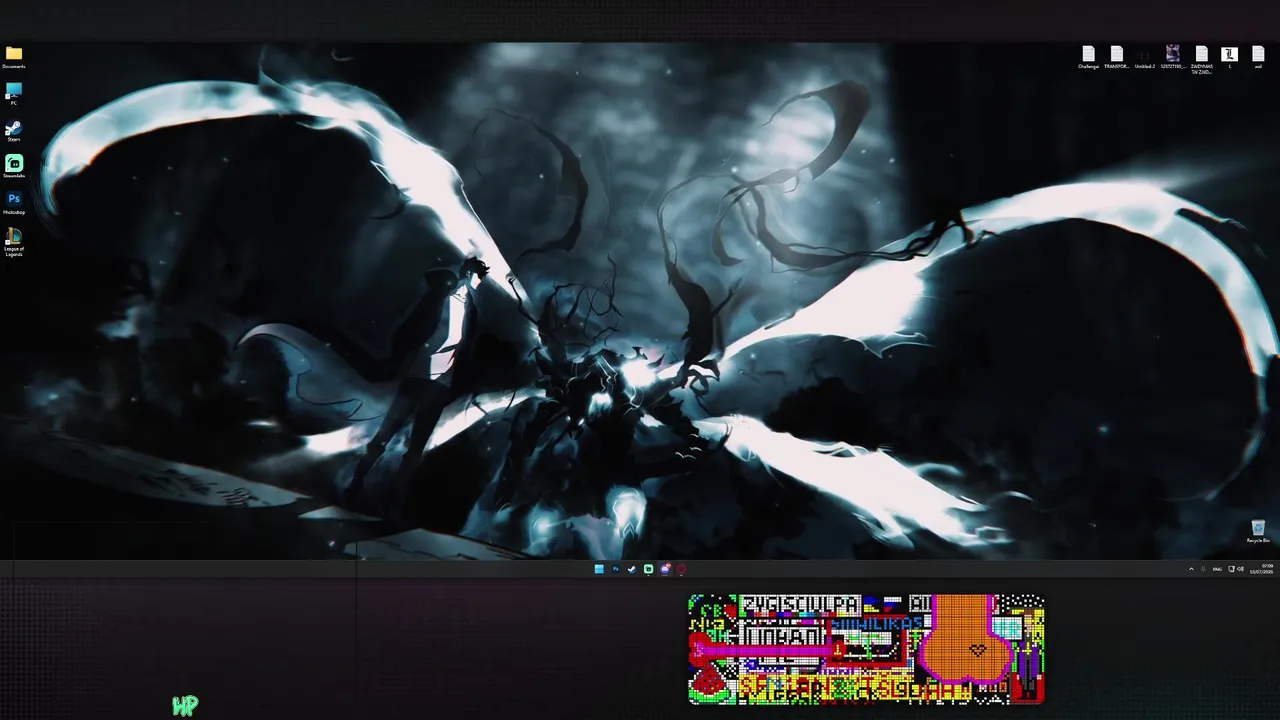The height and width of the screenshot is (720, 1280).
Task: Click the microphone tray icon
Action: 1203,569
